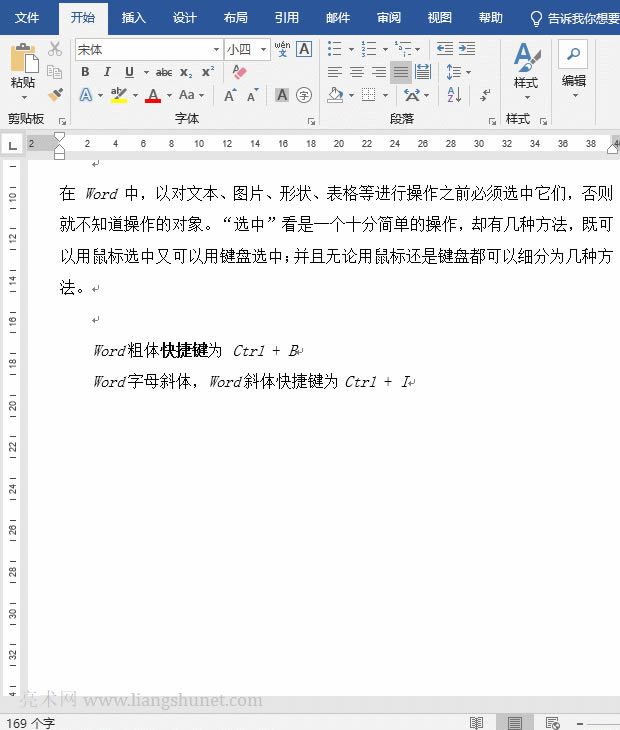Screen dimensions: 620x730
Task: Open the underline style dropdown arrow
Action: point(146,72)
